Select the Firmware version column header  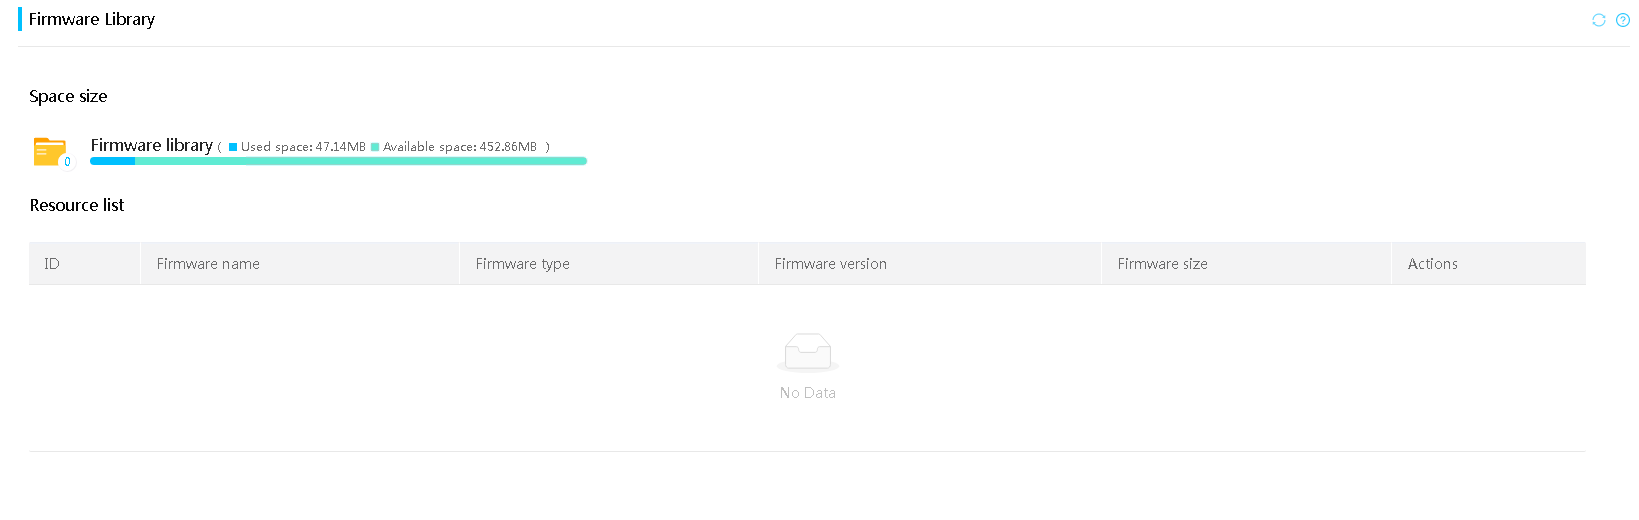tap(930, 264)
